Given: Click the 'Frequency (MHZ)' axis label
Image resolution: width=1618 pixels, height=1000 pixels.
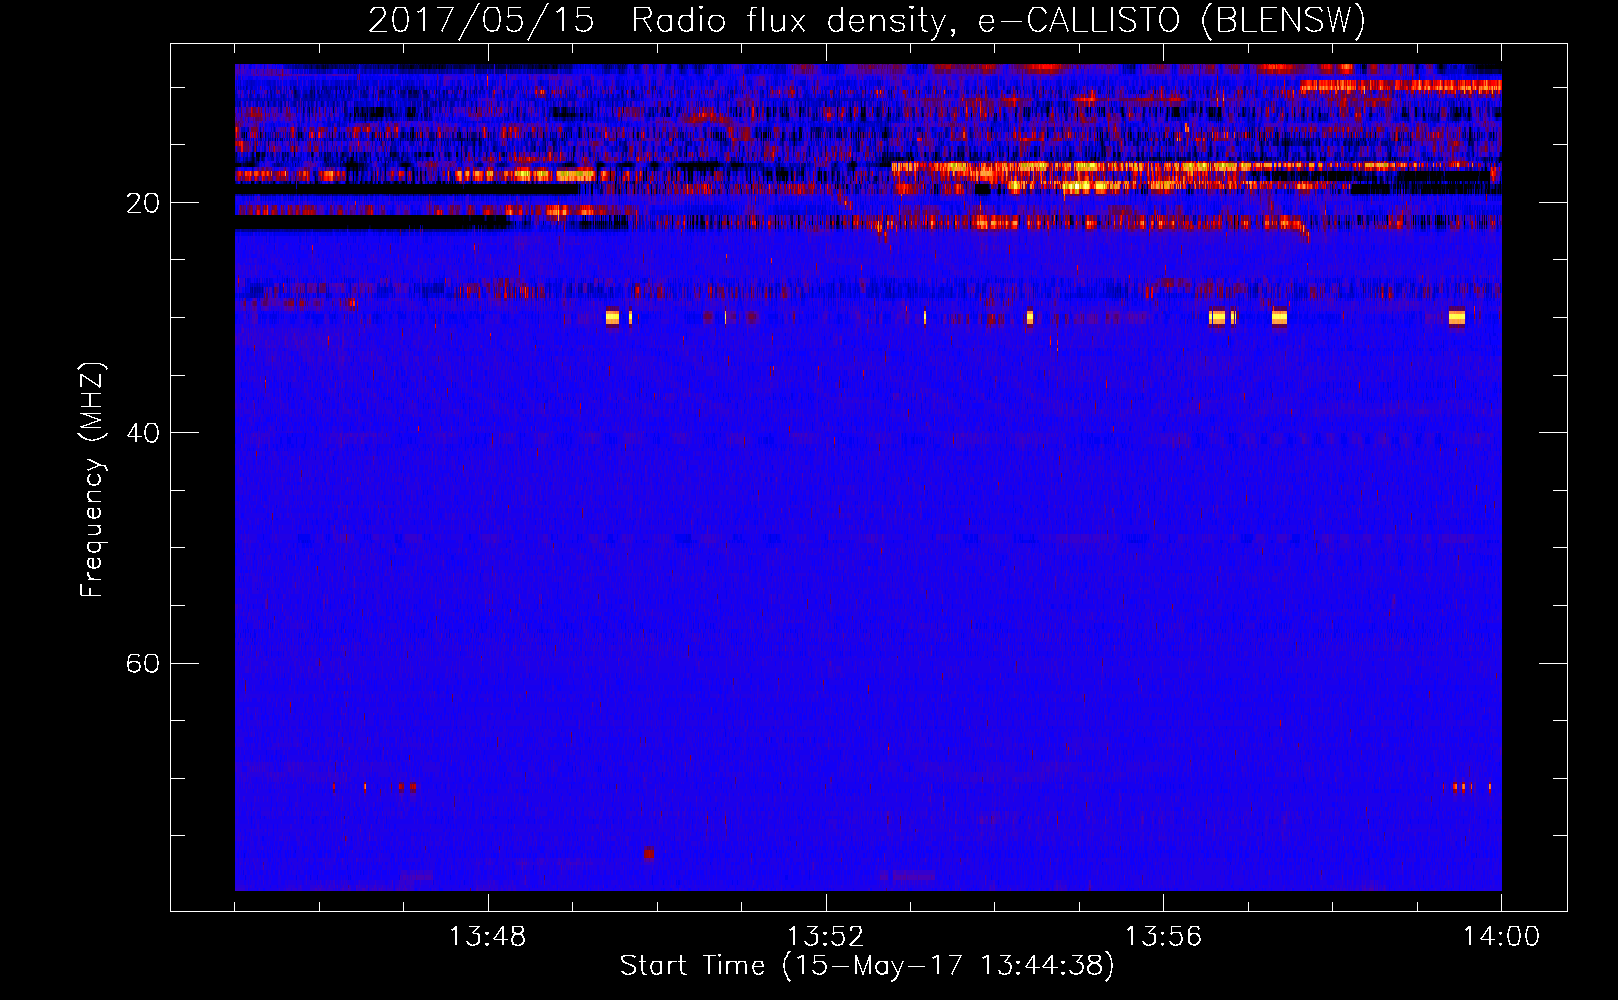Looking at the screenshot, I should coord(92,480).
